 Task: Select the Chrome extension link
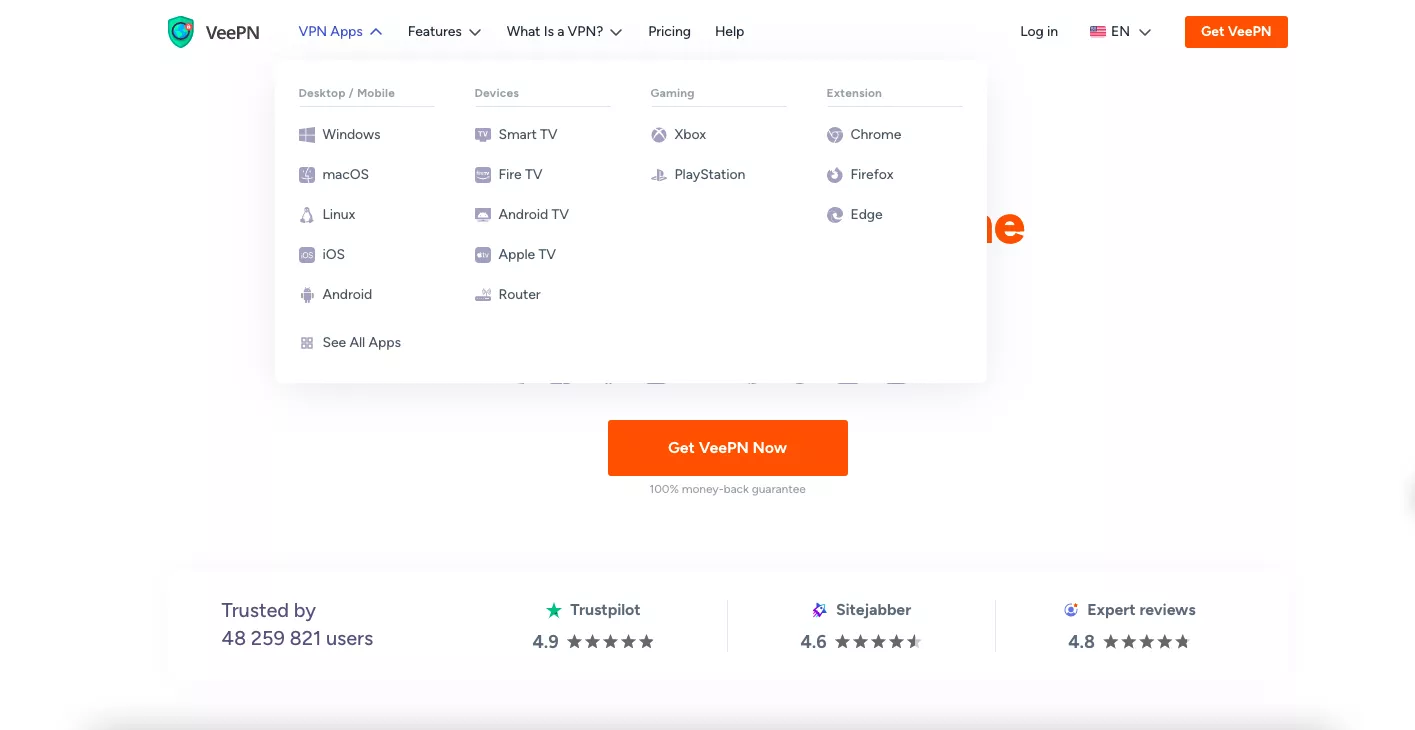(876, 135)
